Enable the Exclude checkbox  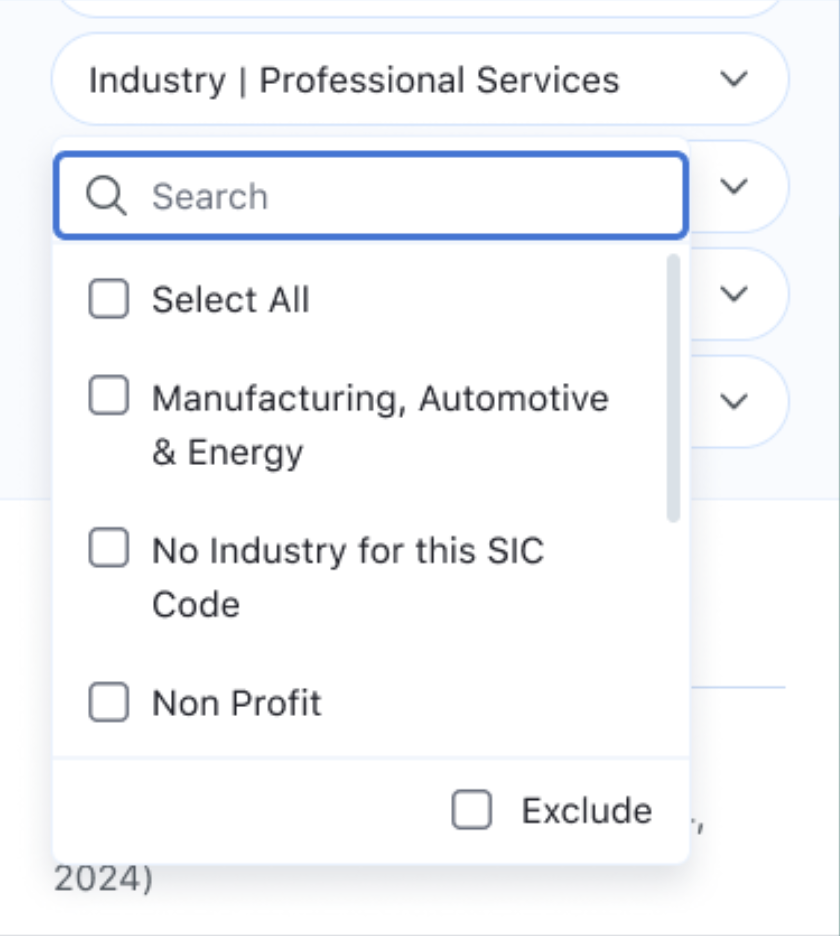coord(472,810)
